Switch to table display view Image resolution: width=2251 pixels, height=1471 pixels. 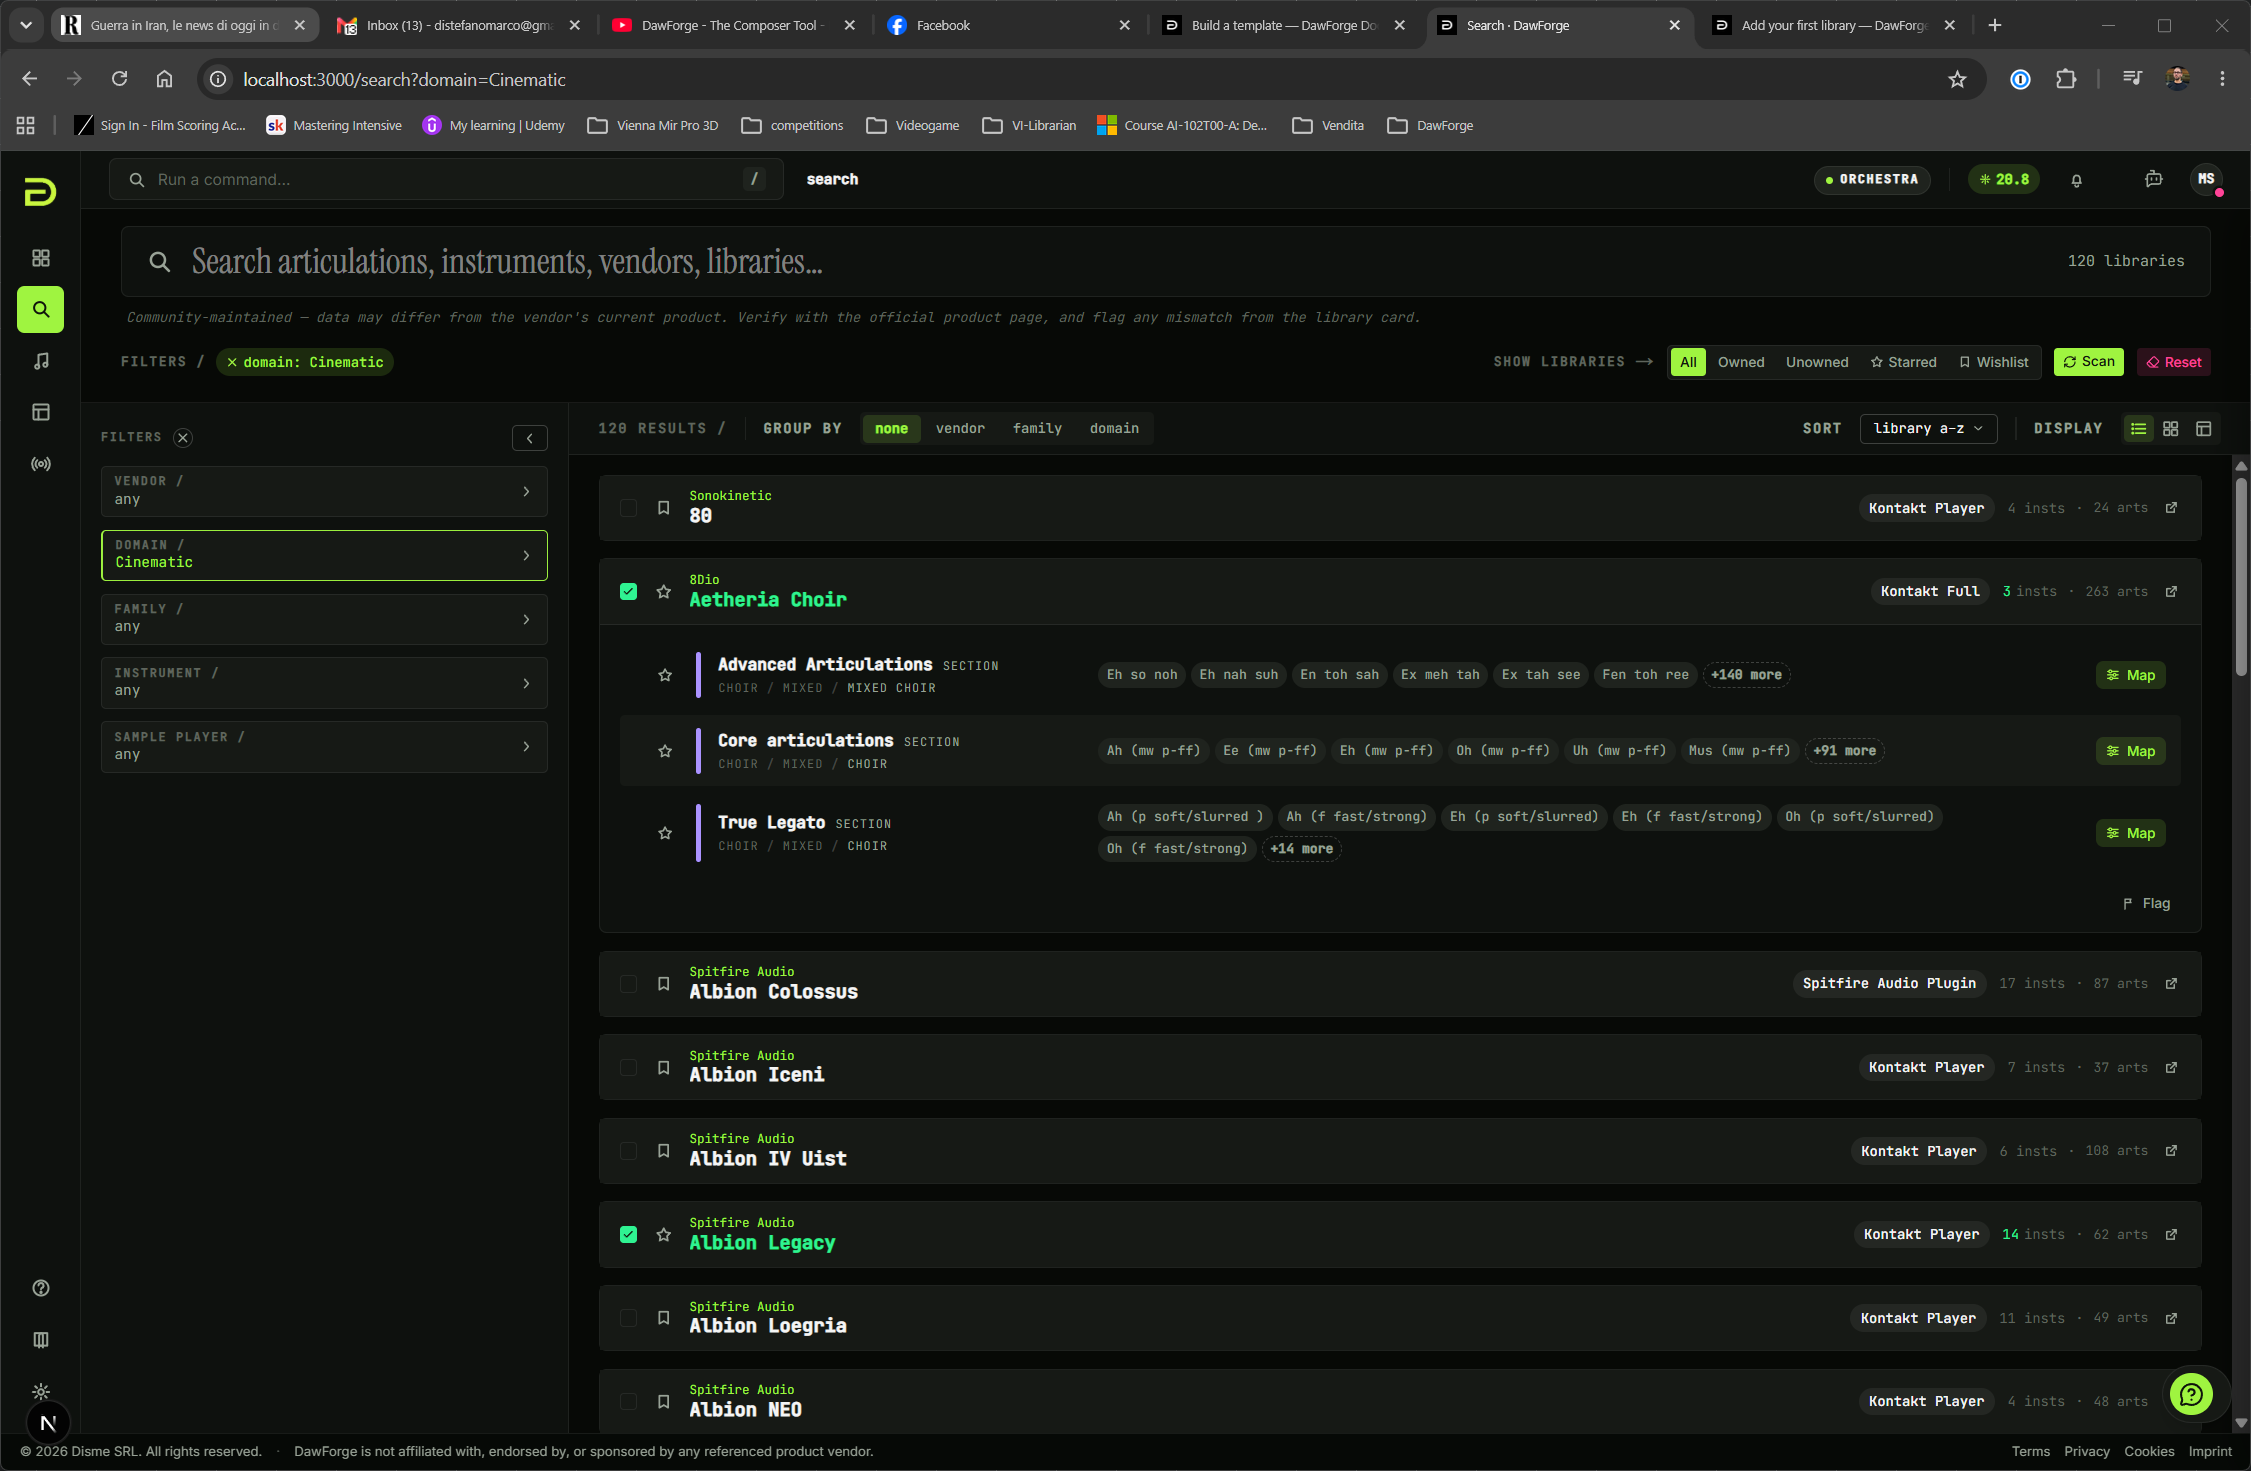coord(2203,429)
